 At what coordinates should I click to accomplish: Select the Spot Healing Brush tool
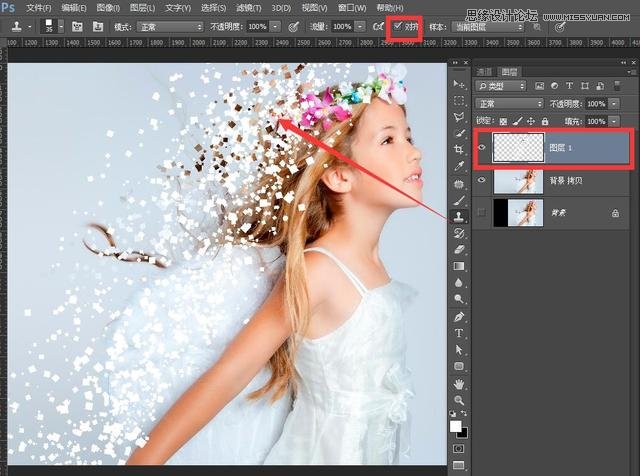click(x=459, y=184)
